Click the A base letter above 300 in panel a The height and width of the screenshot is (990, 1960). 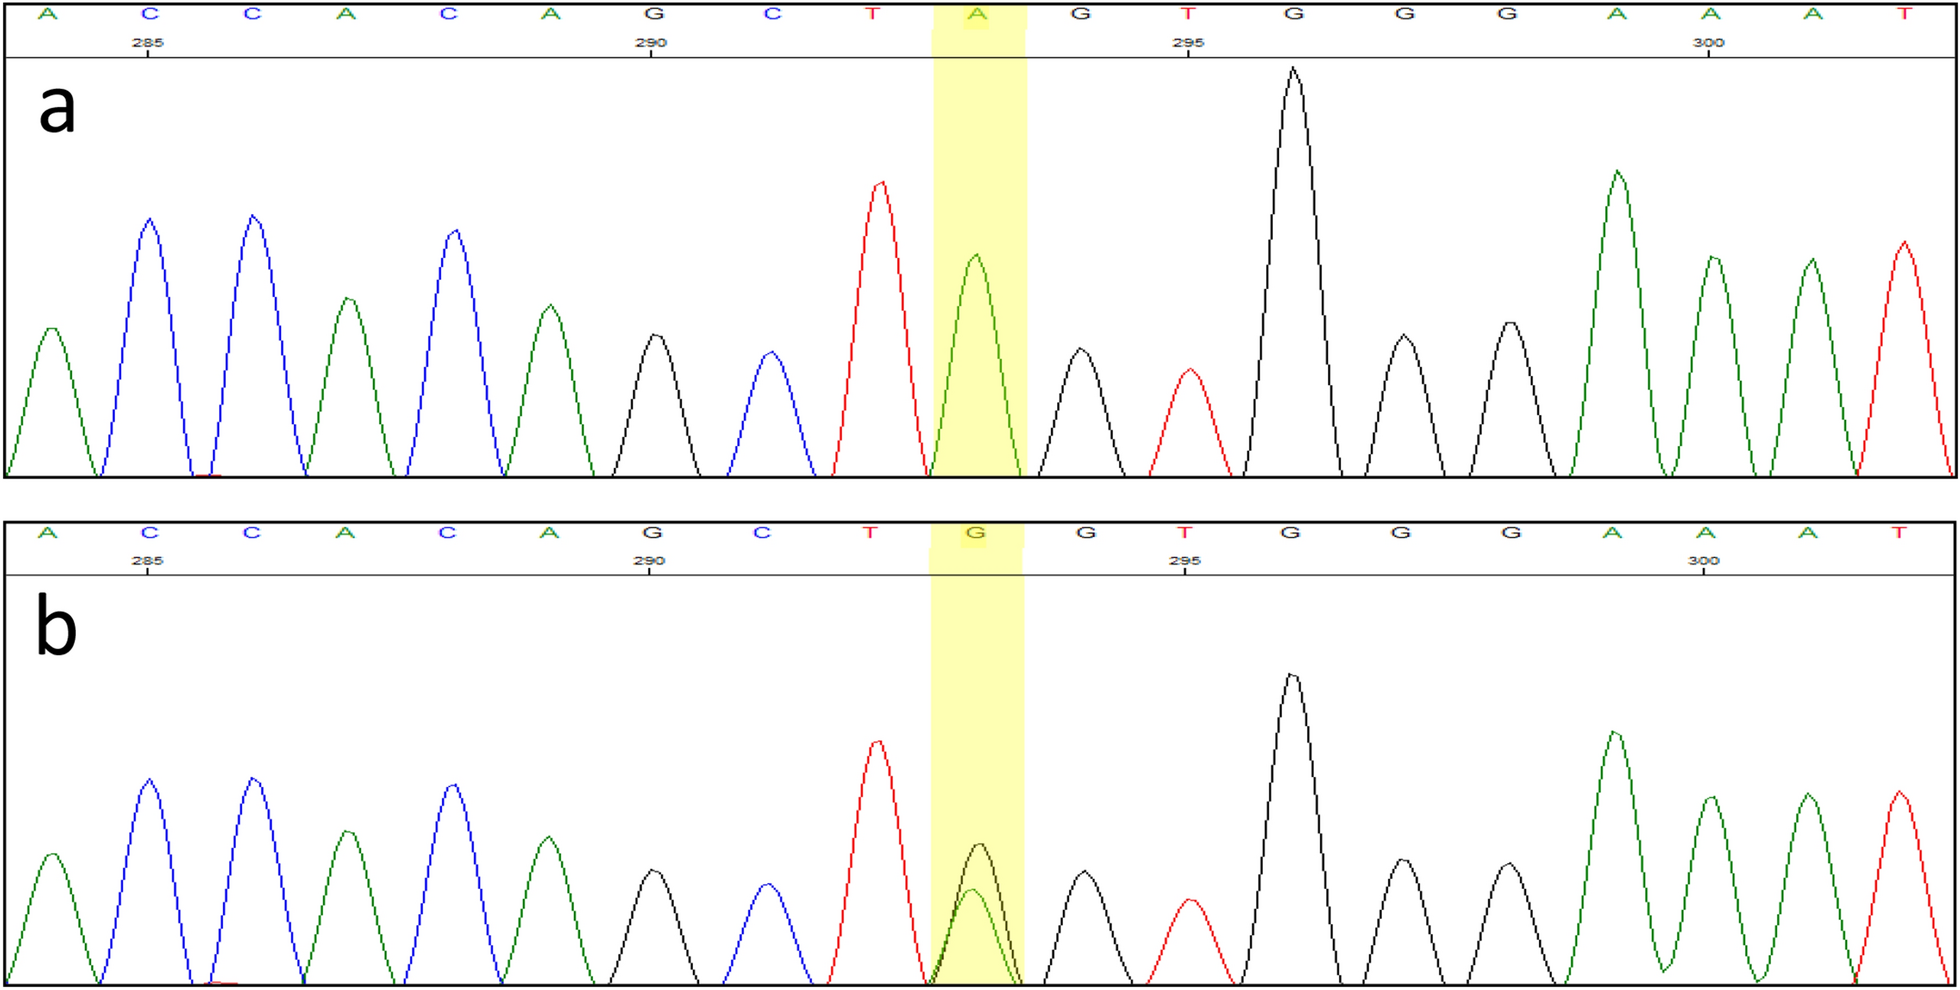[1711, 14]
